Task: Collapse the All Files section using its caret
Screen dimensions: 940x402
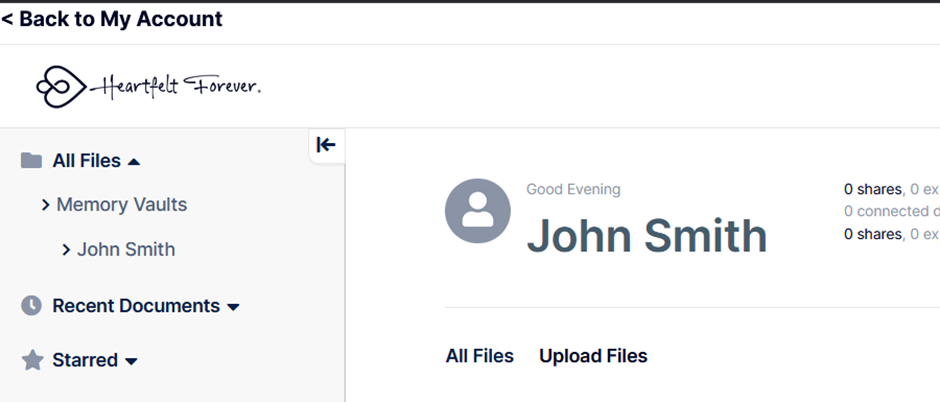Action: pyautogui.click(x=135, y=162)
